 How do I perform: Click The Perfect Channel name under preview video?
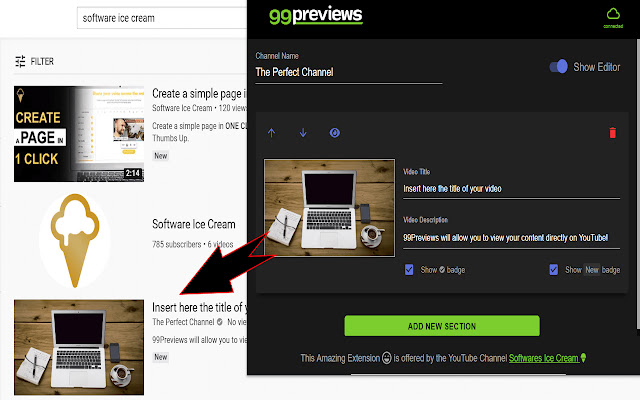tap(183, 322)
